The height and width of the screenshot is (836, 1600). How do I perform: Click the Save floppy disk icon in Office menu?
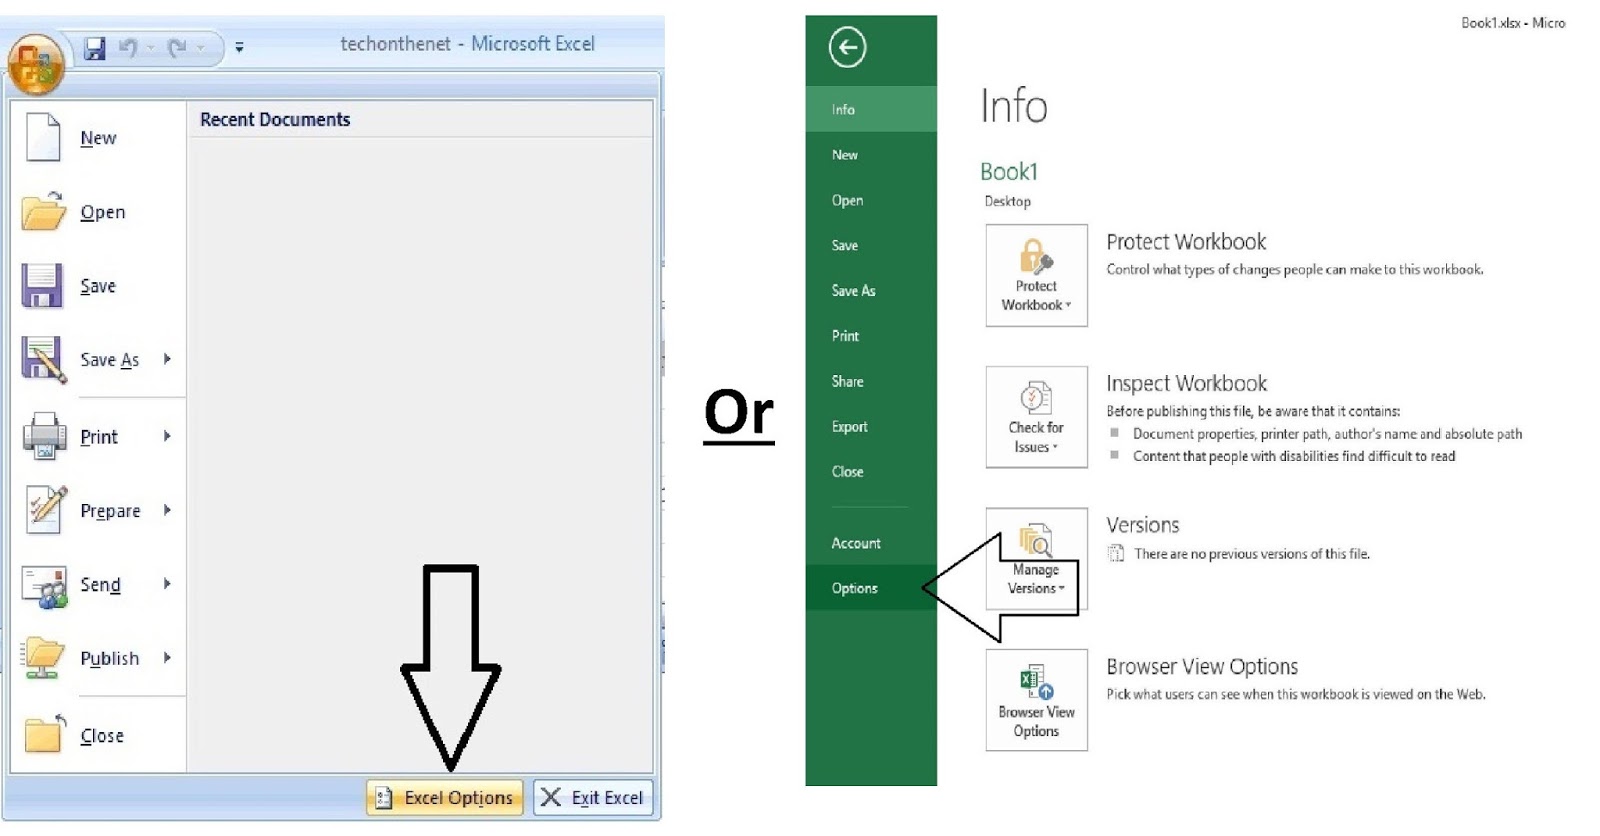42,285
